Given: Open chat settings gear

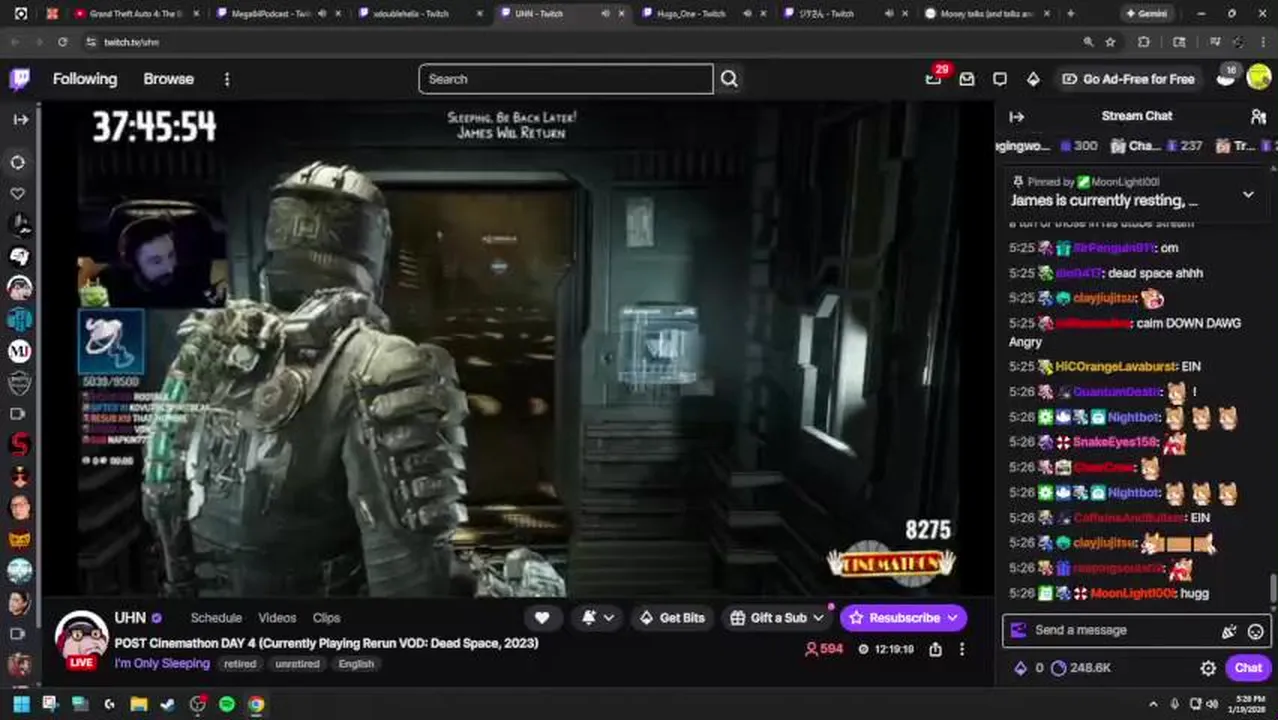Looking at the screenshot, I should pyautogui.click(x=1208, y=668).
